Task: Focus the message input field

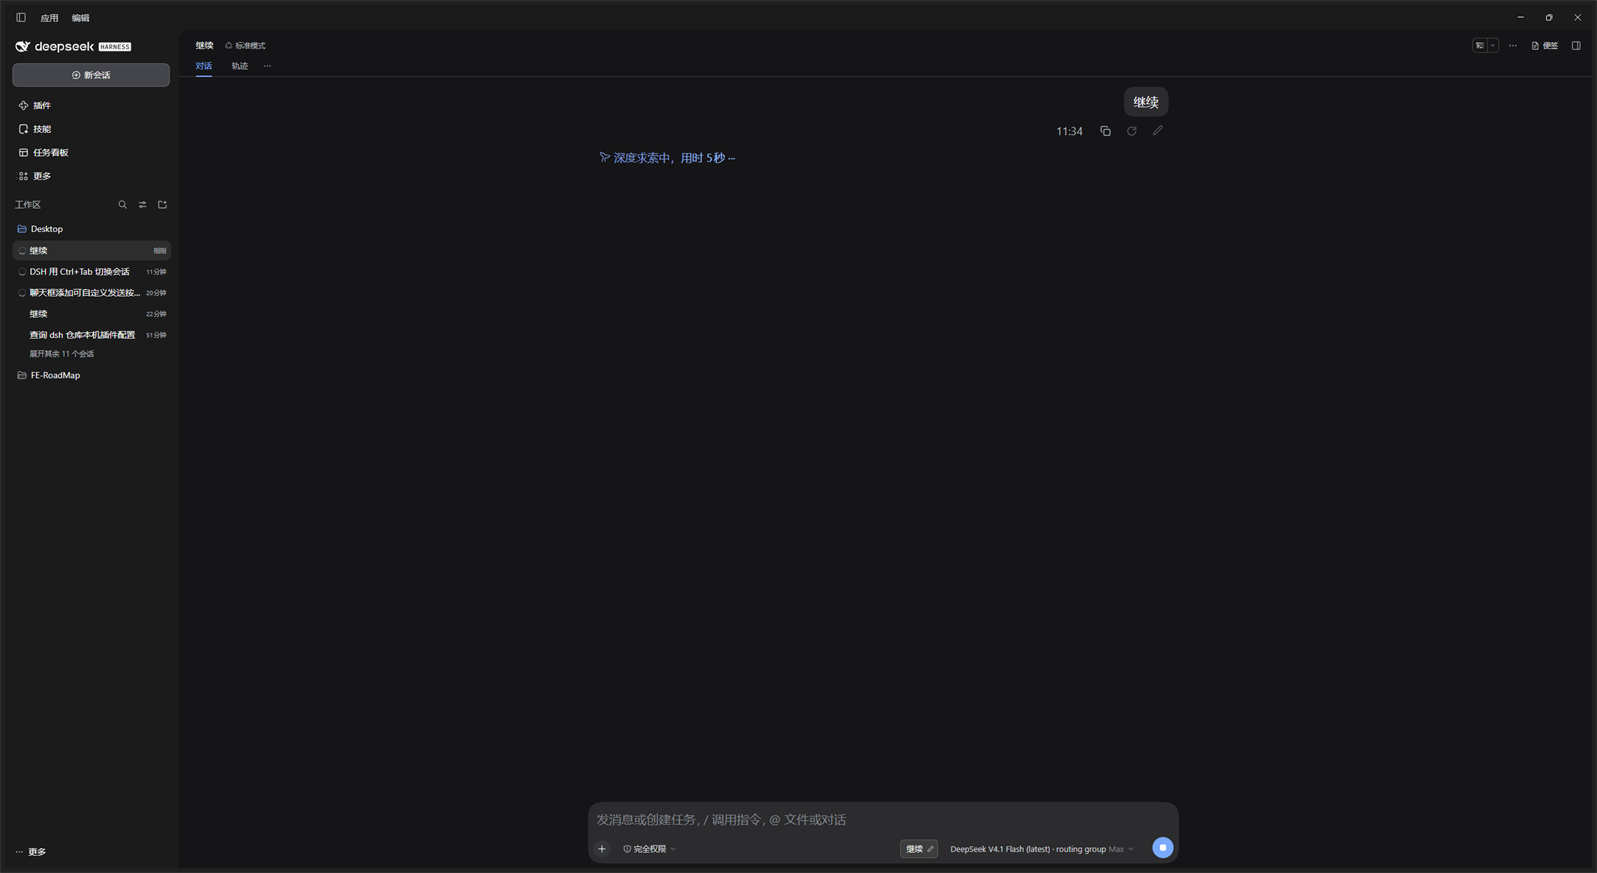Action: (882, 820)
